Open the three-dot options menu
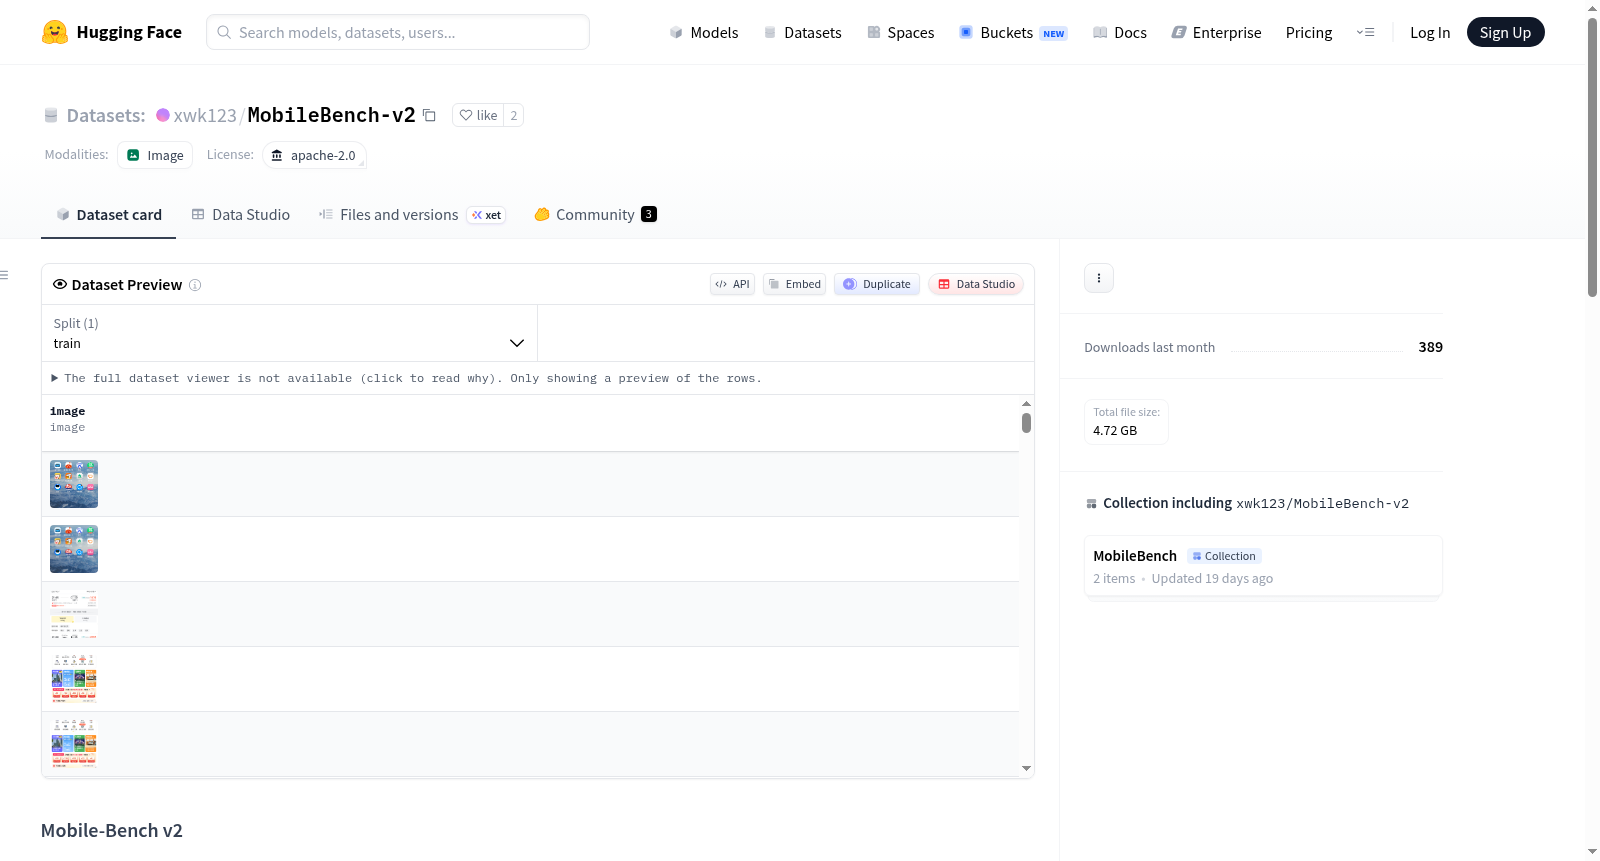The width and height of the screenshot is (1600, 861). click(x=1099, y=278)
